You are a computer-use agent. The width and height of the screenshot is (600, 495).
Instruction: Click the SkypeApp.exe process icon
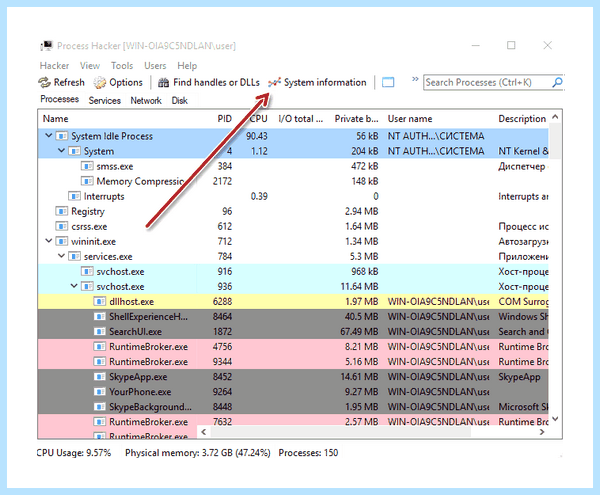click(x=99, y=377)
